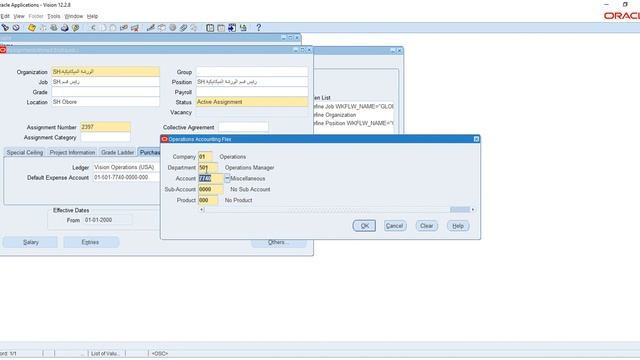Click the Ledger field Vision Operations (USA)
This screenshot has width=640, height=360.
click(x=126, y=167)
